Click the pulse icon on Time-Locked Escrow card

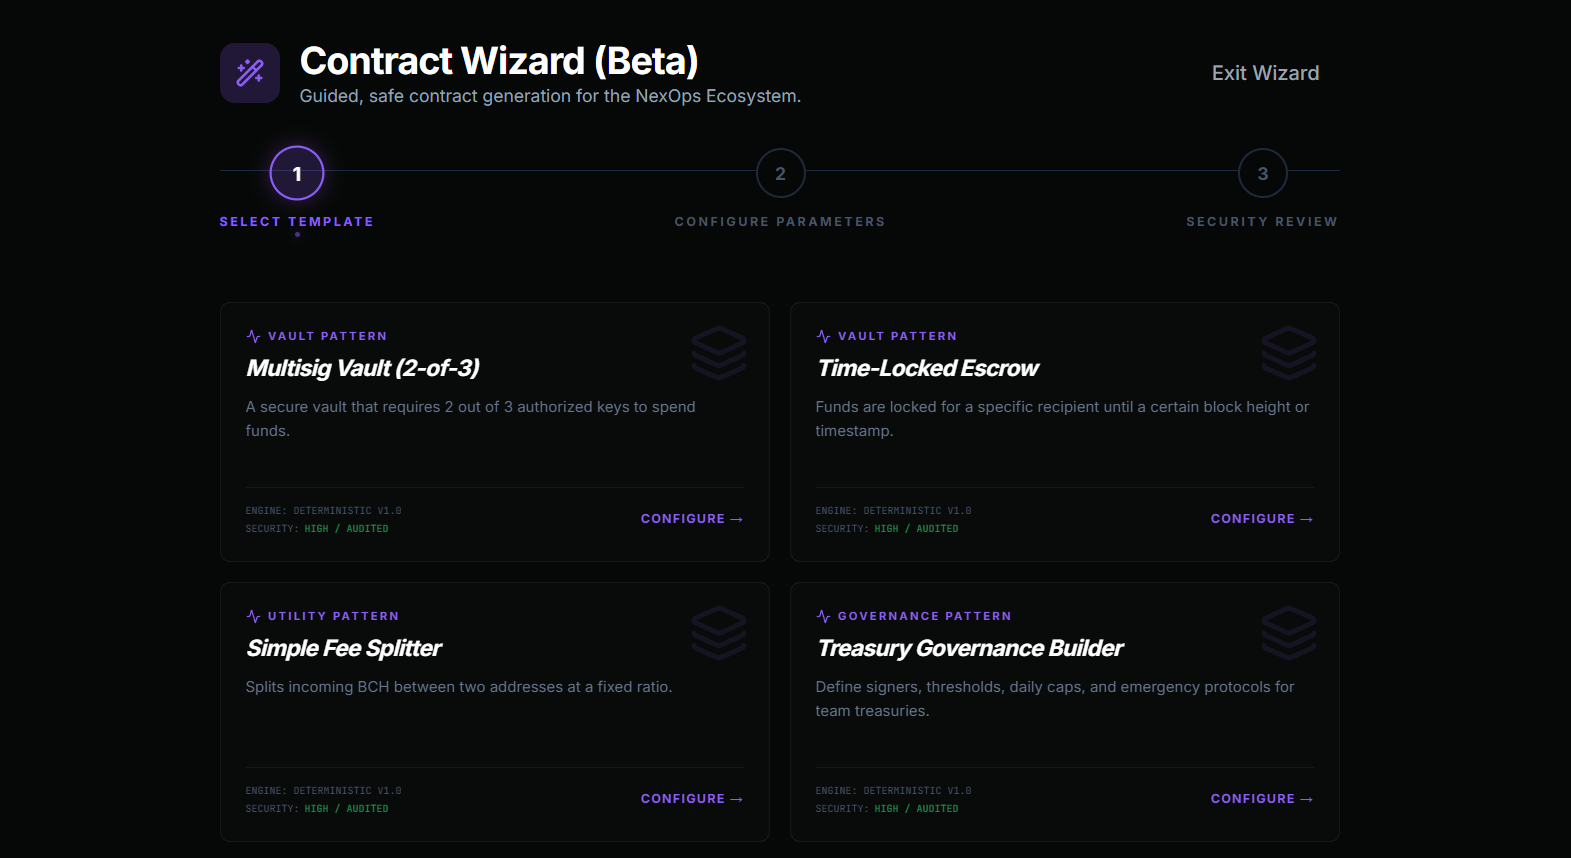[x=822, y=335]
